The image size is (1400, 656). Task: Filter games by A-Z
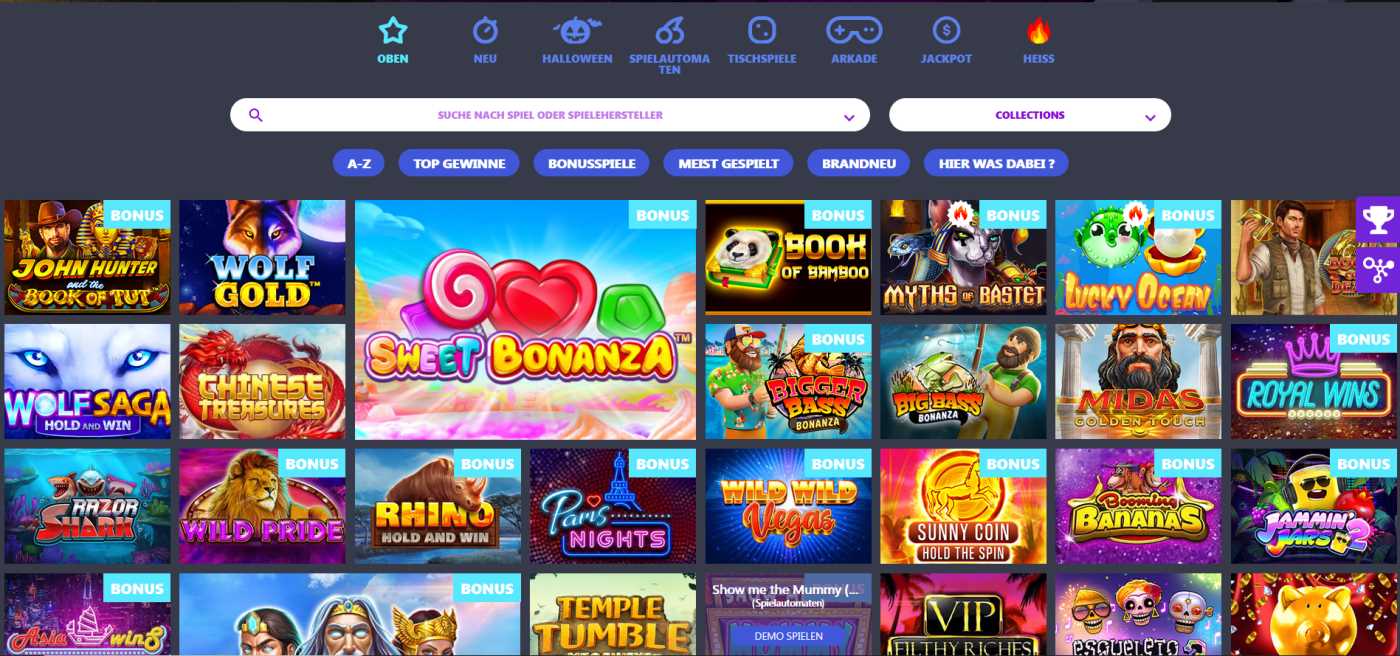tap(359, 163)
